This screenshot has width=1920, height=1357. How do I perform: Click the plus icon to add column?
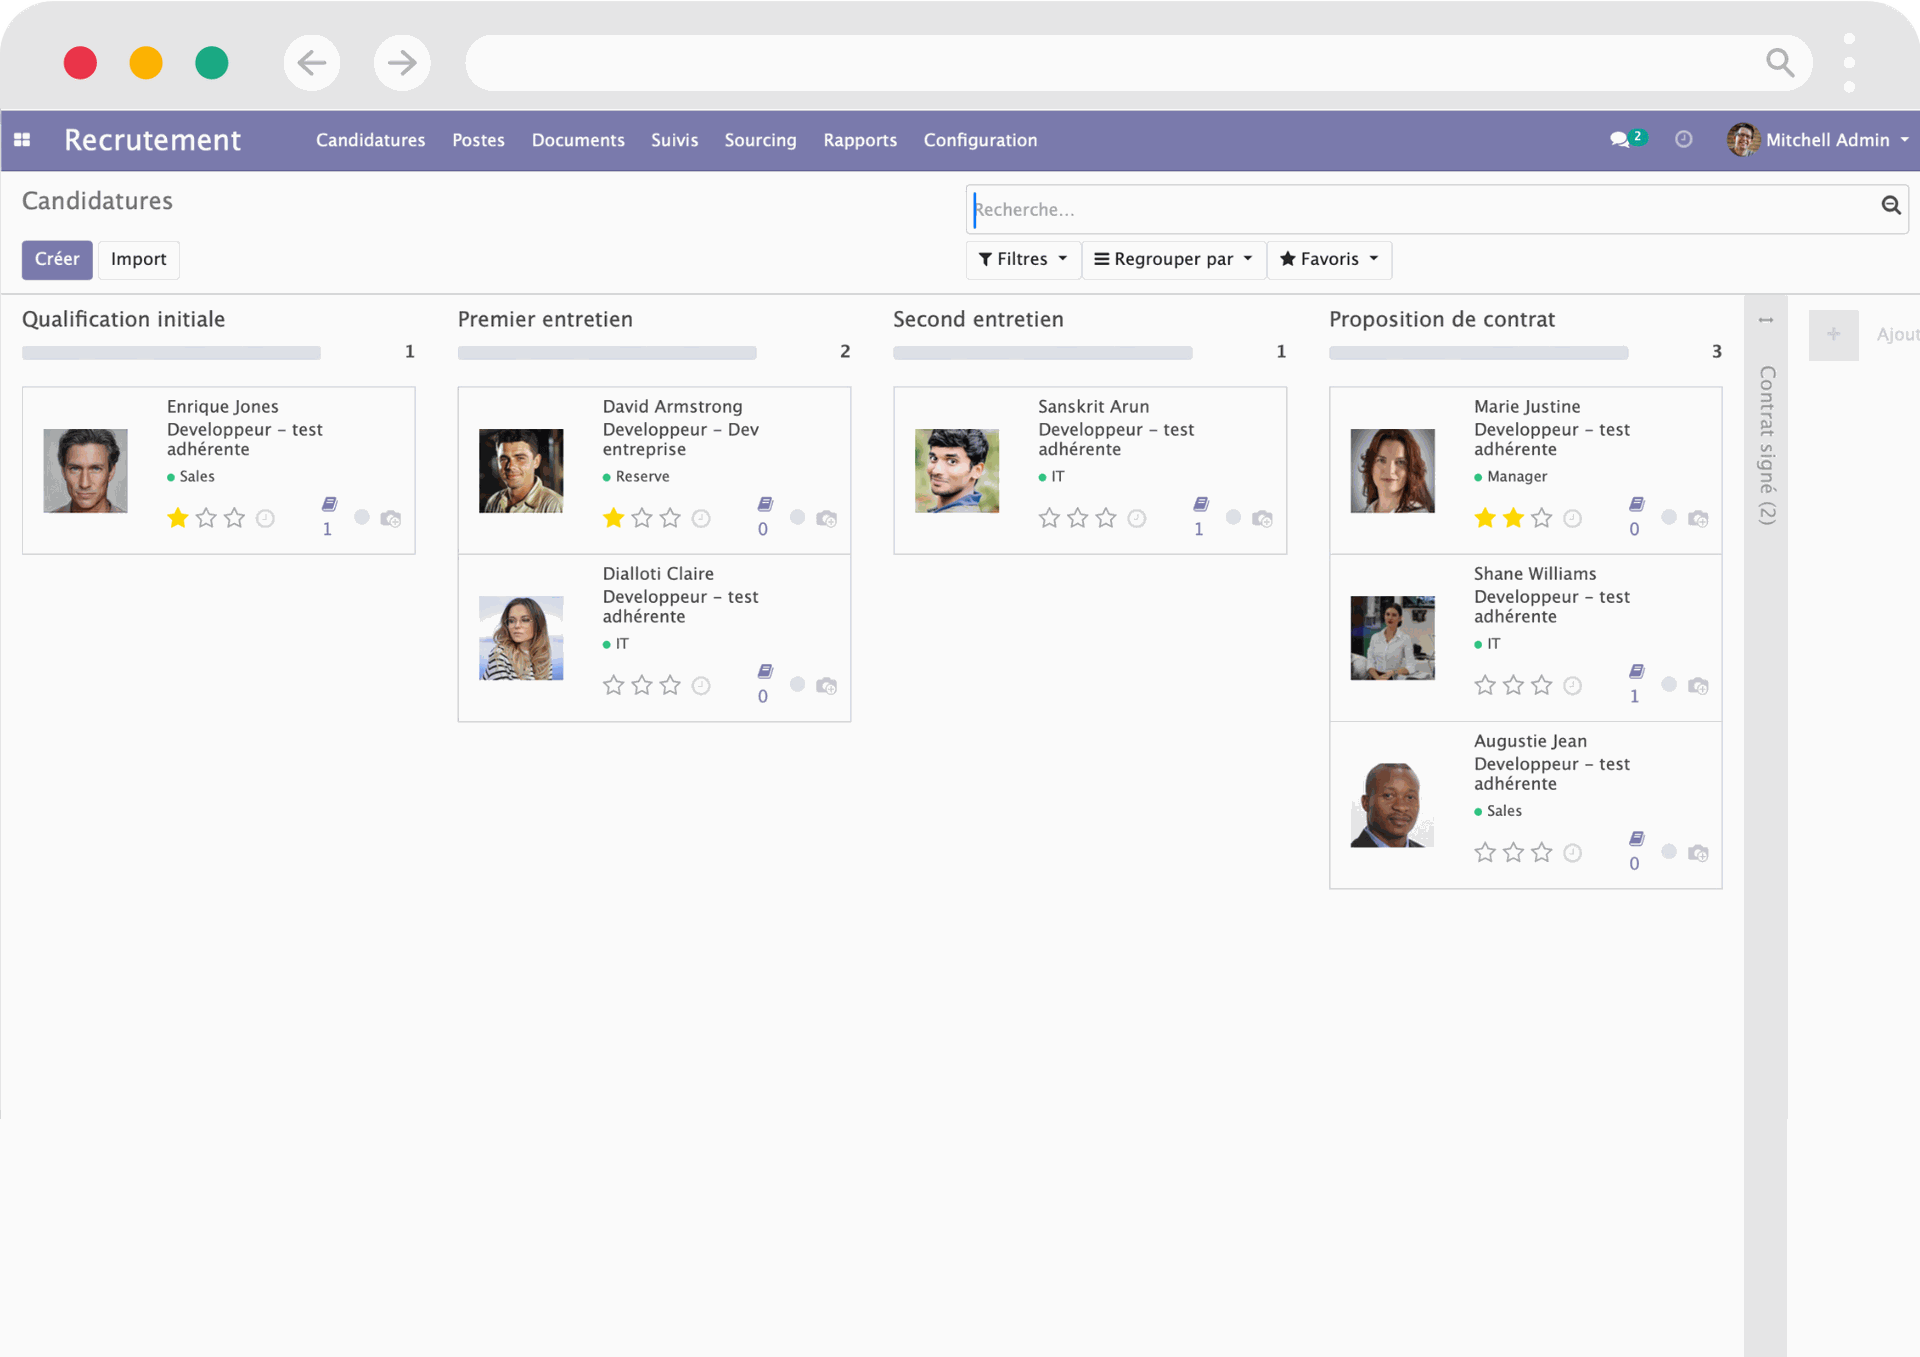pyautogui.click(x=1833, y=335)
